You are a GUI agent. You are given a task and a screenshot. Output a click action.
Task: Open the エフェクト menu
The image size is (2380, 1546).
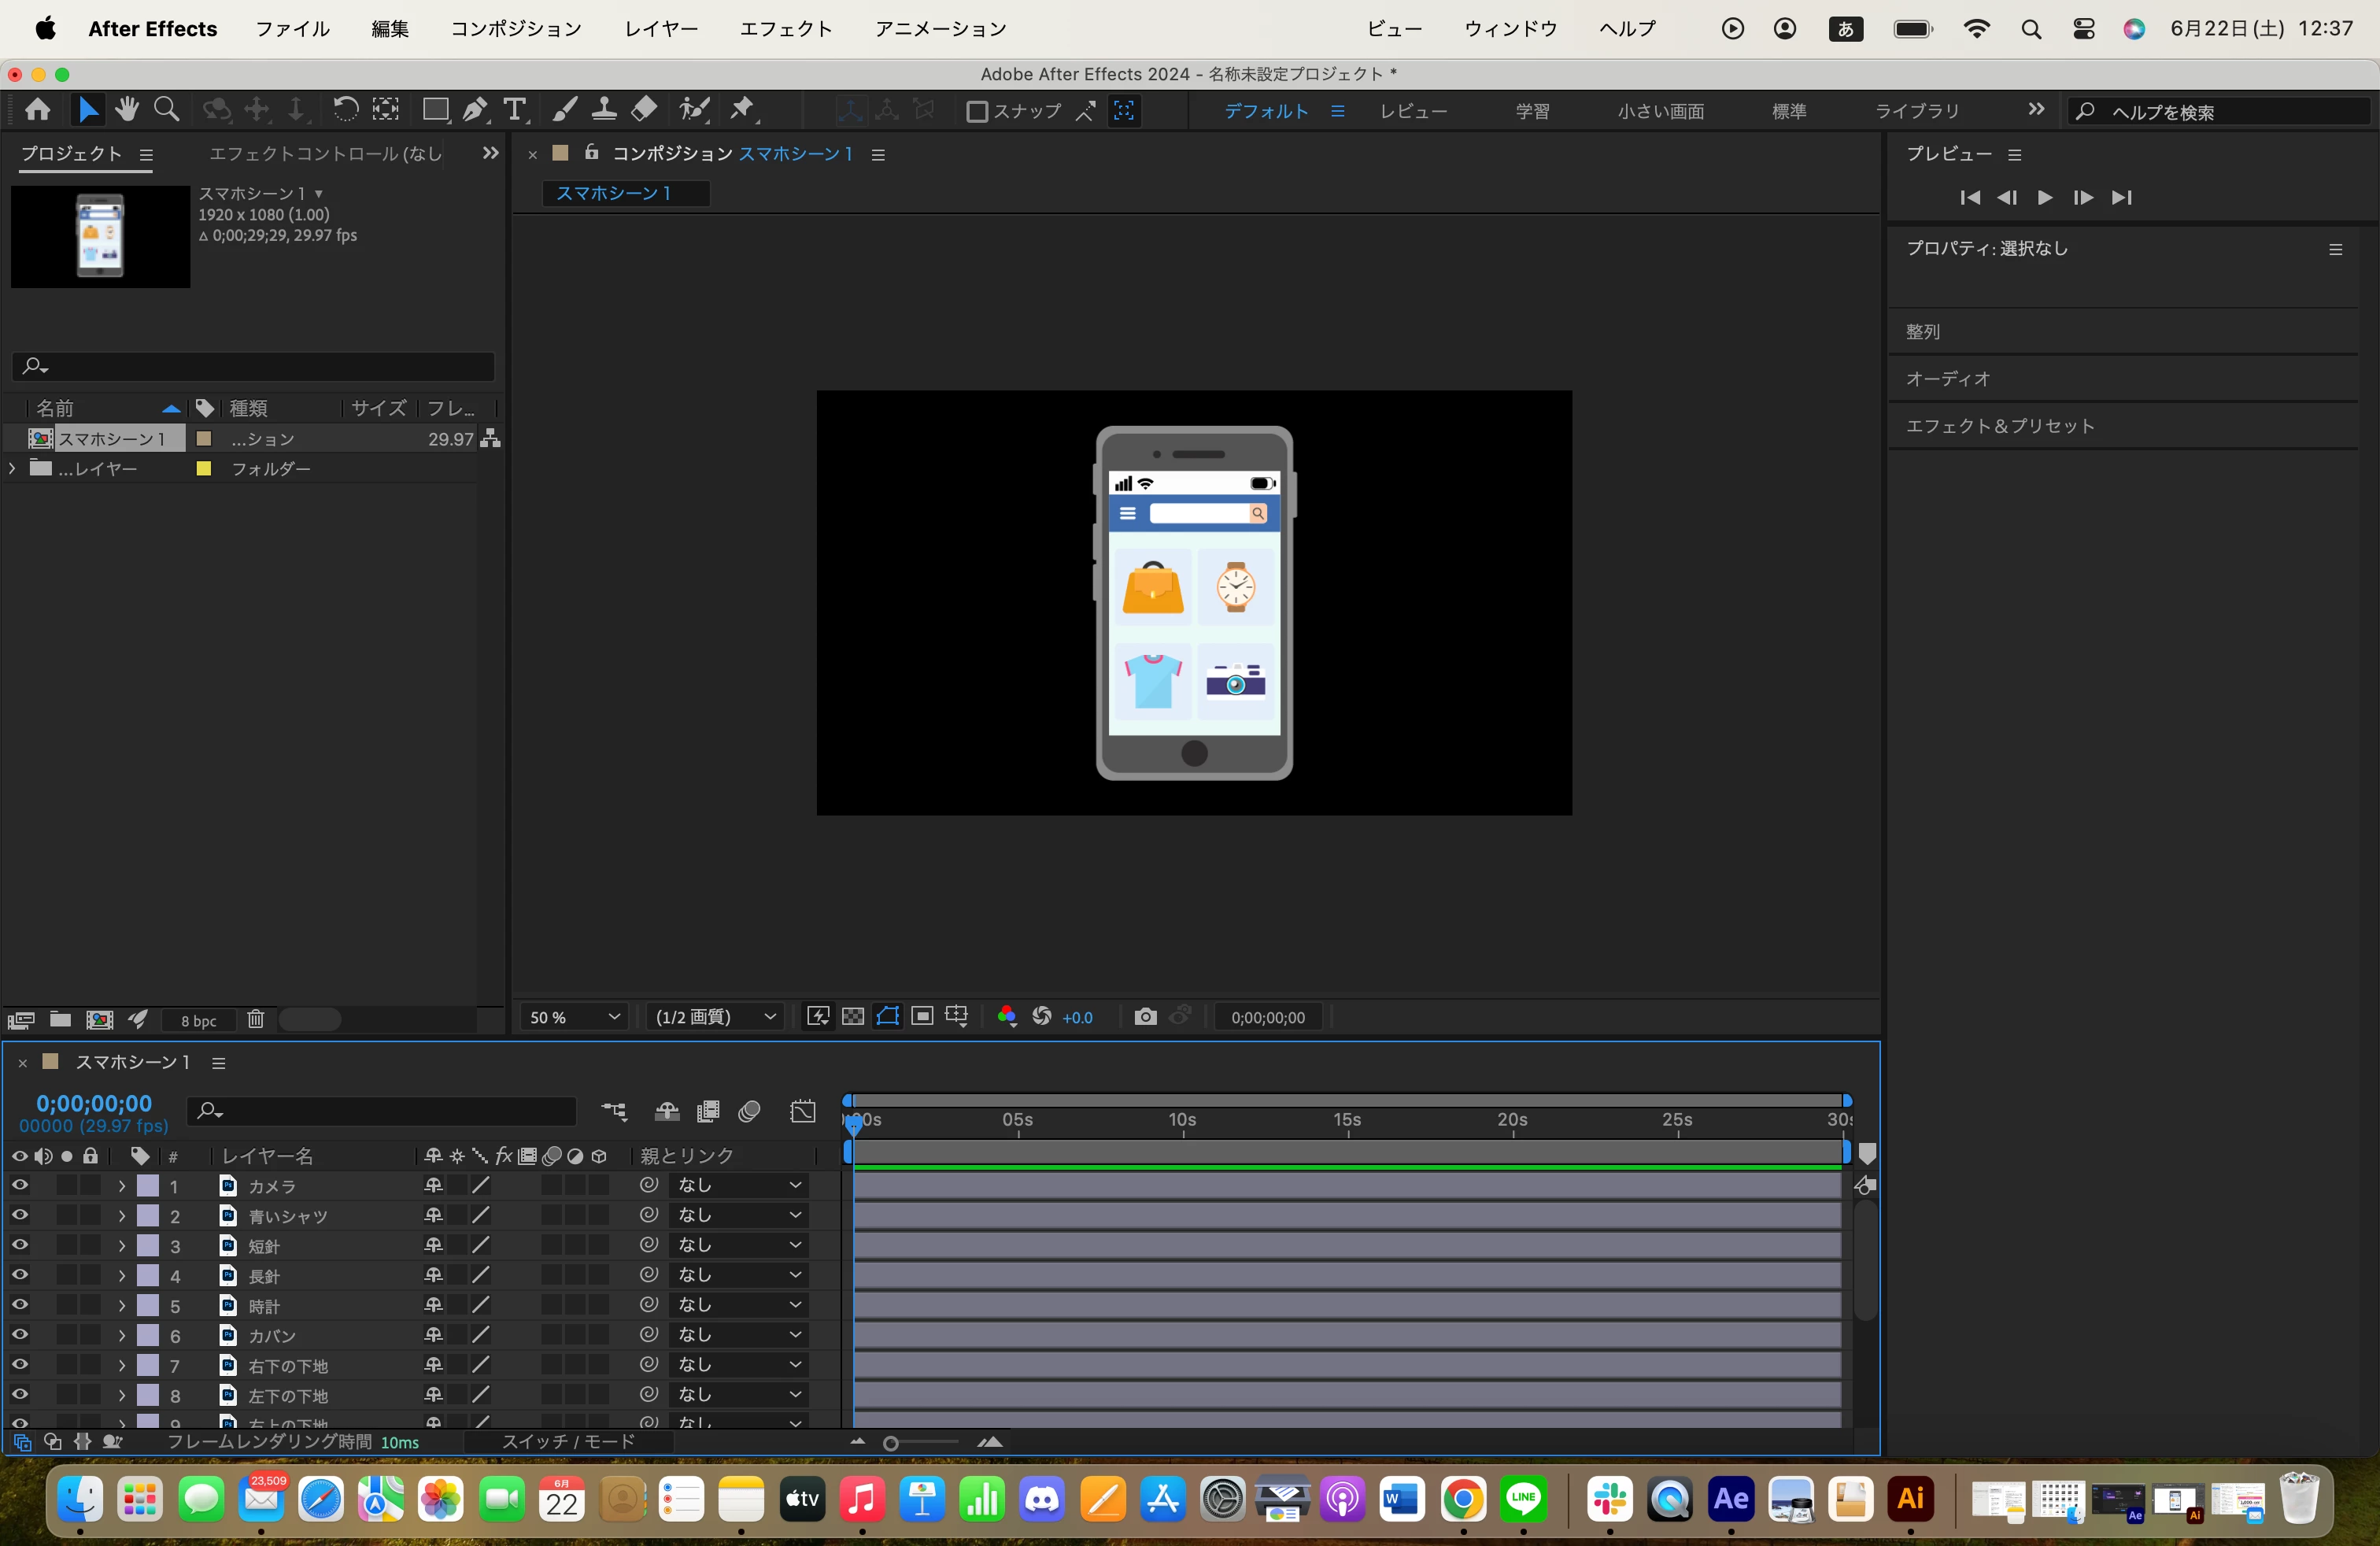coord(785,29)
